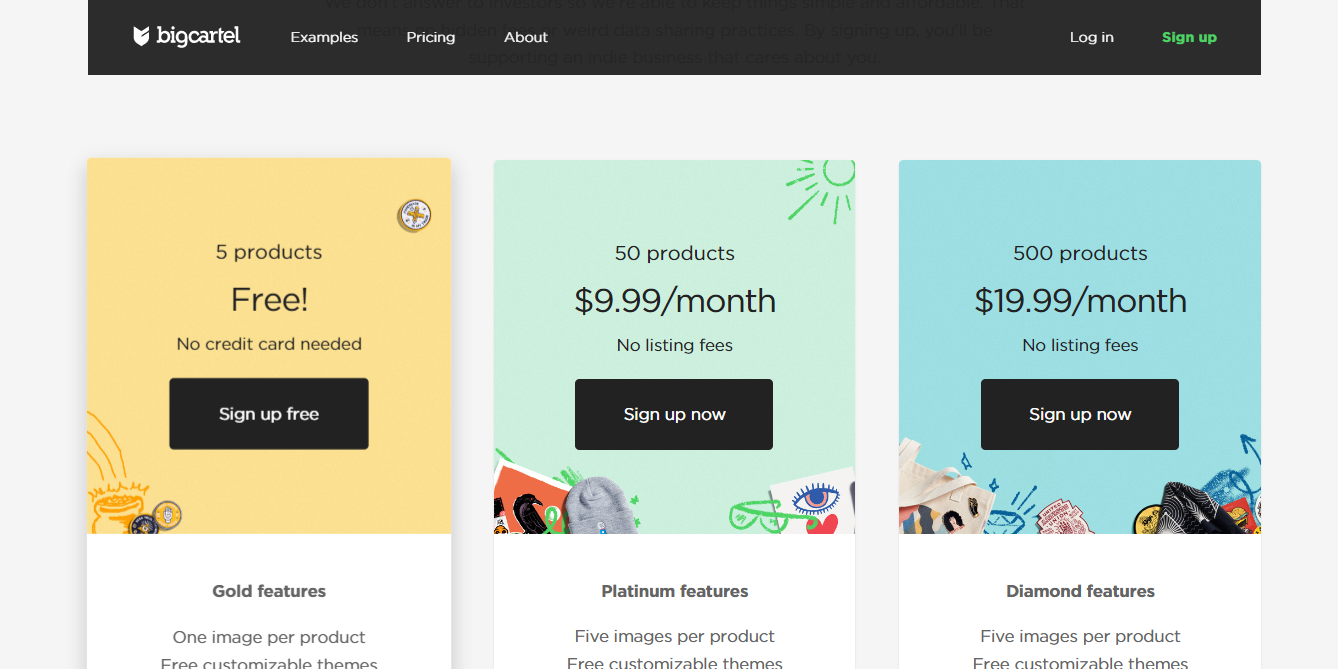Viewport: 1338px width, 669px height.
Task: Click the Log in link
Action: (1092, 37)
